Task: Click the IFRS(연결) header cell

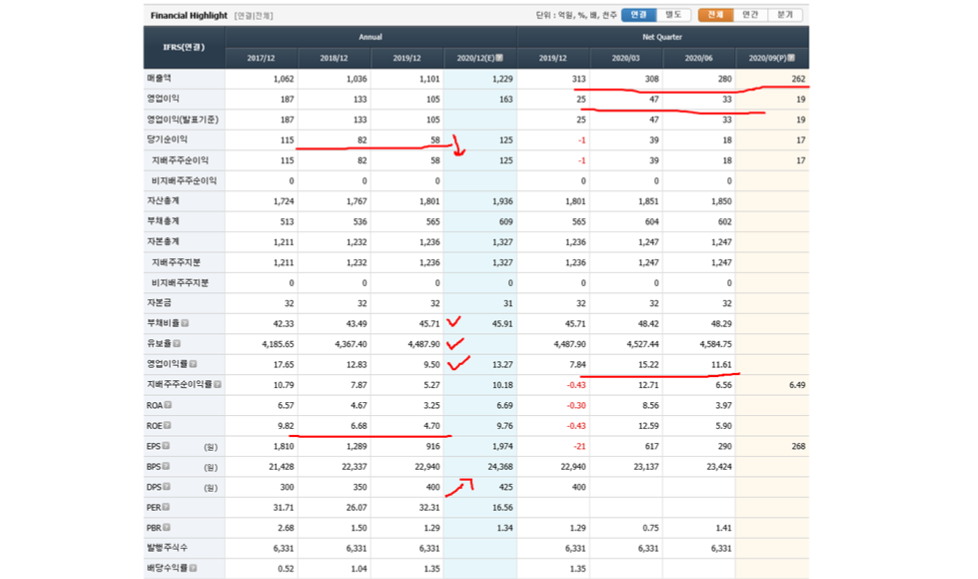Action: click(x=184, y=47)
